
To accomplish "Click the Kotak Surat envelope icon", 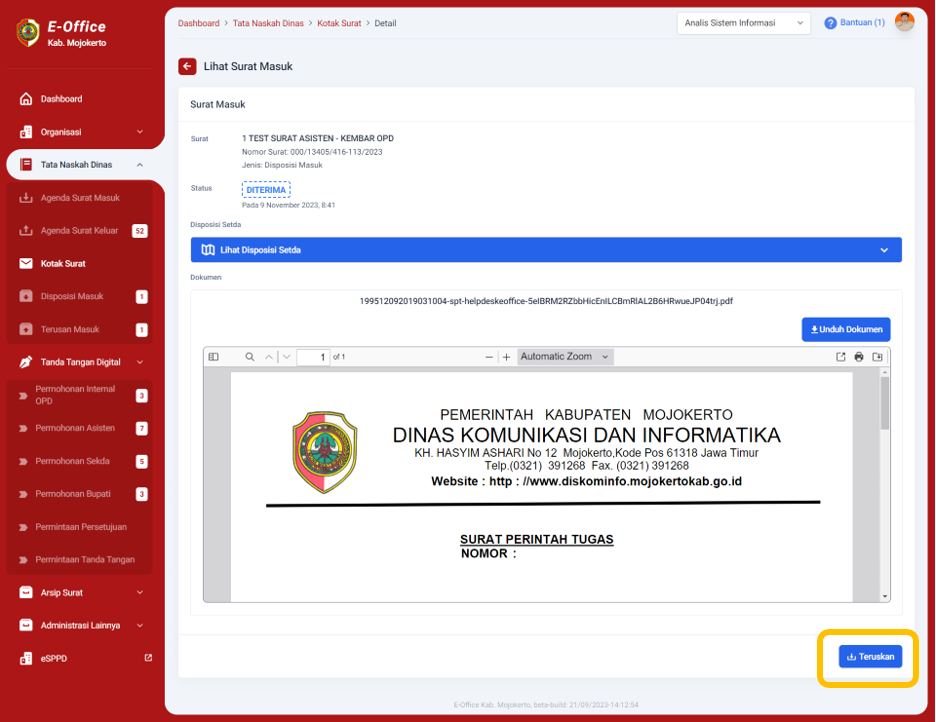I will [x=26, y=263].
